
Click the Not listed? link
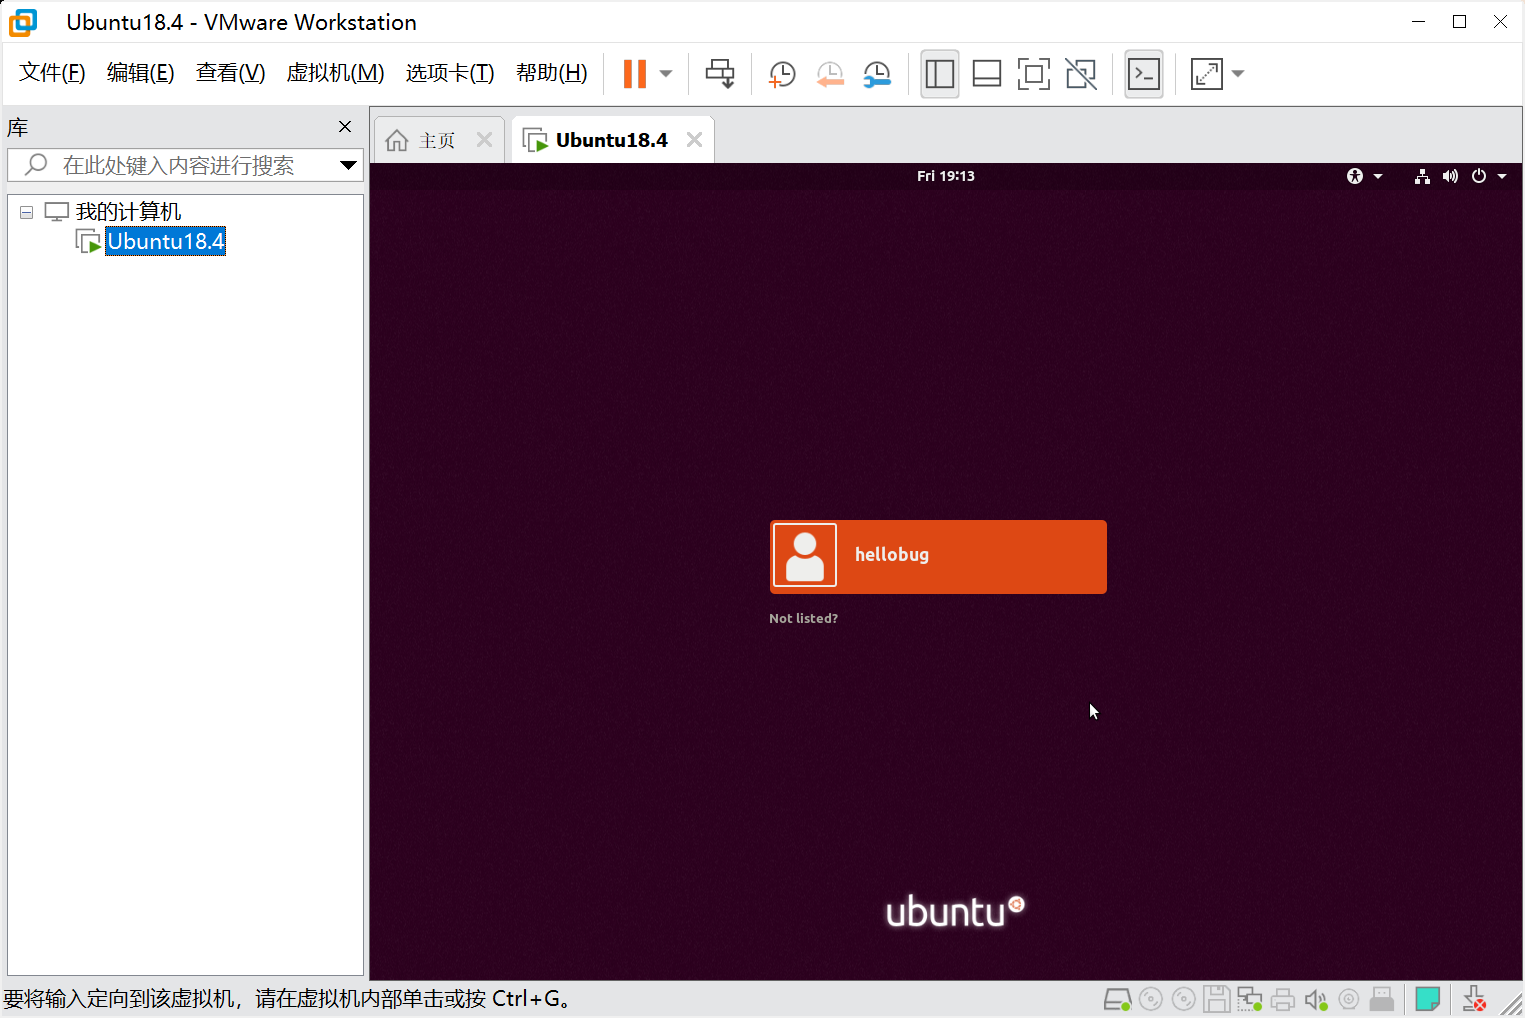click(x=803, y=618)
